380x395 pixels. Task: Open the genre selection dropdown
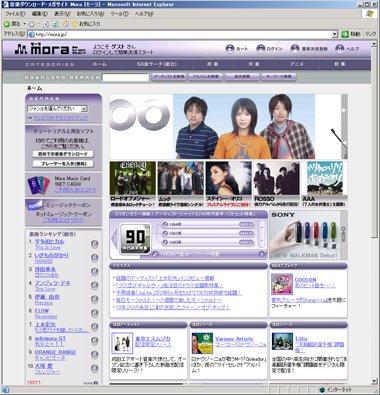(x=57, y=109)
